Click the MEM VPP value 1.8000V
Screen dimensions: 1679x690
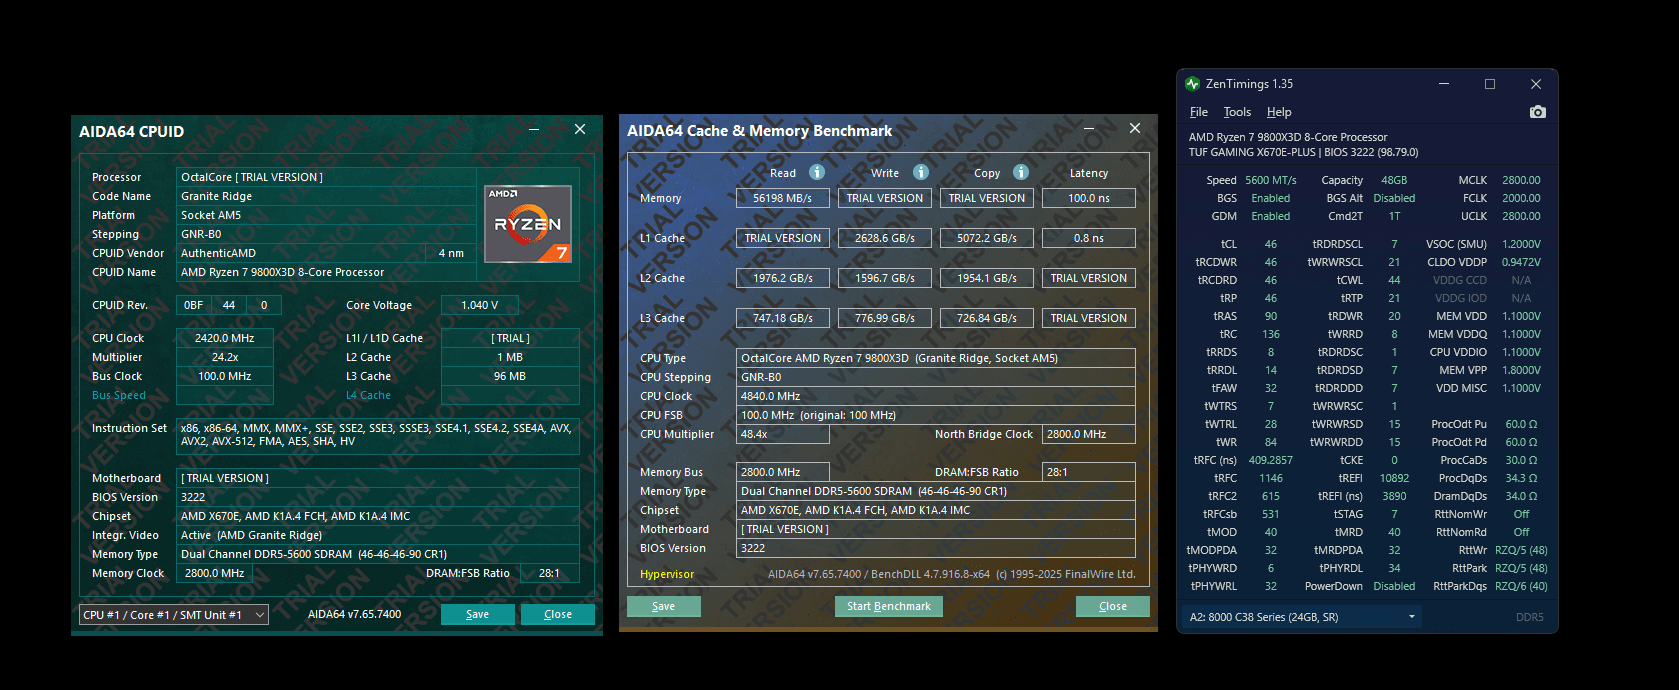coord(1521,370)
